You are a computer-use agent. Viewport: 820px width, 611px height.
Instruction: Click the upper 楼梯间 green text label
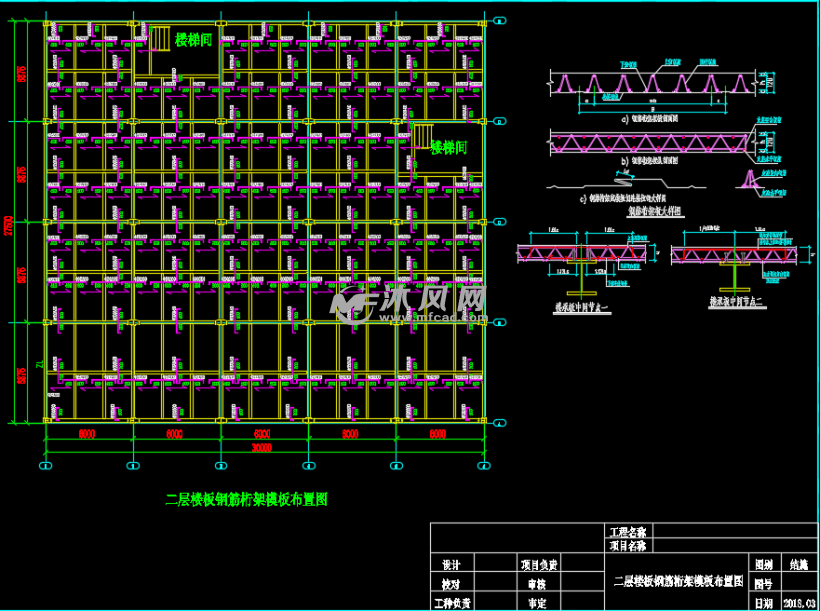(194, 40)
